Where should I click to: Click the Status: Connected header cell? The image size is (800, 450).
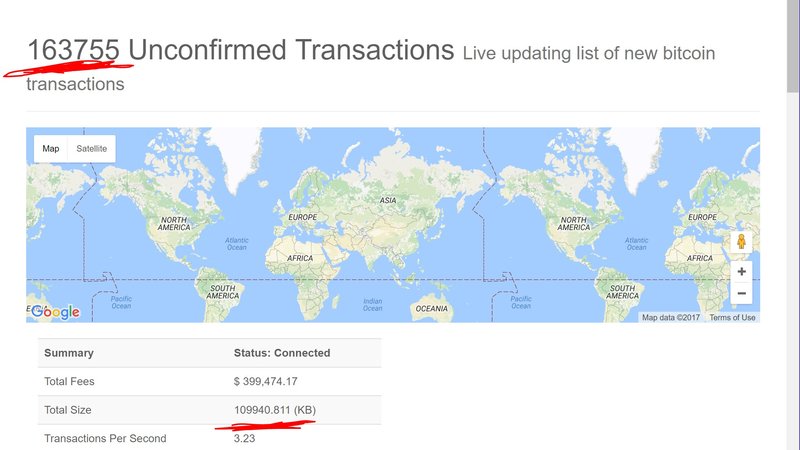point(281,353)
